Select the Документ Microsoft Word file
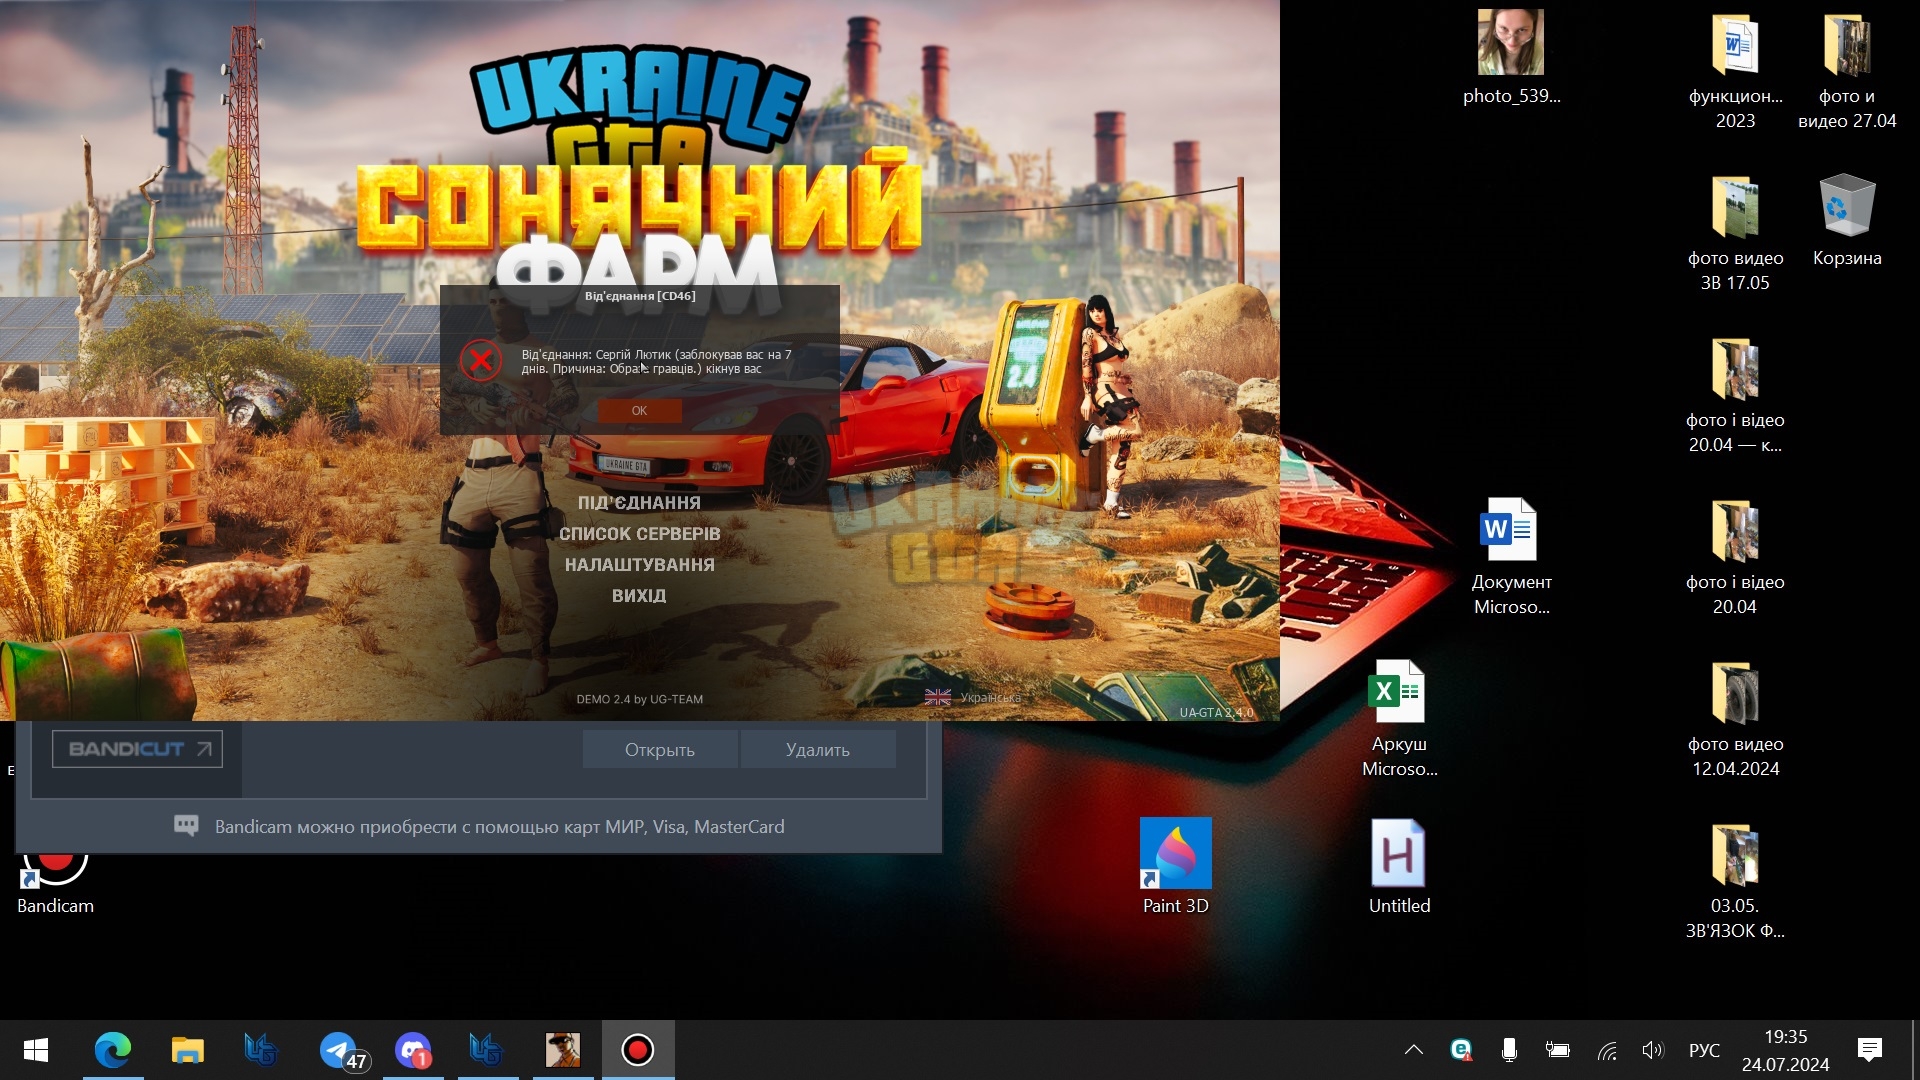The image size is (1920, 1080). pyautogui.click(x=1511, y=556)
